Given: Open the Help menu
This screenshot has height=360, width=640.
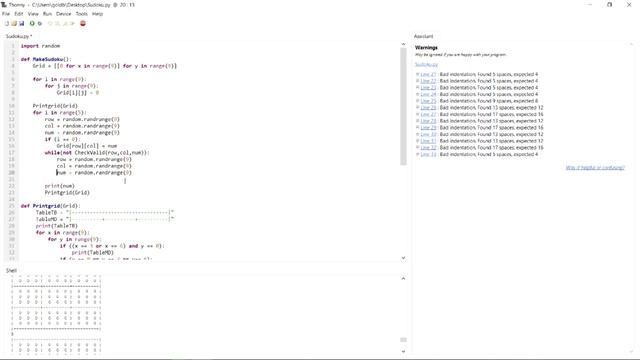Looking at the screenshot, I should pos(98,14).
